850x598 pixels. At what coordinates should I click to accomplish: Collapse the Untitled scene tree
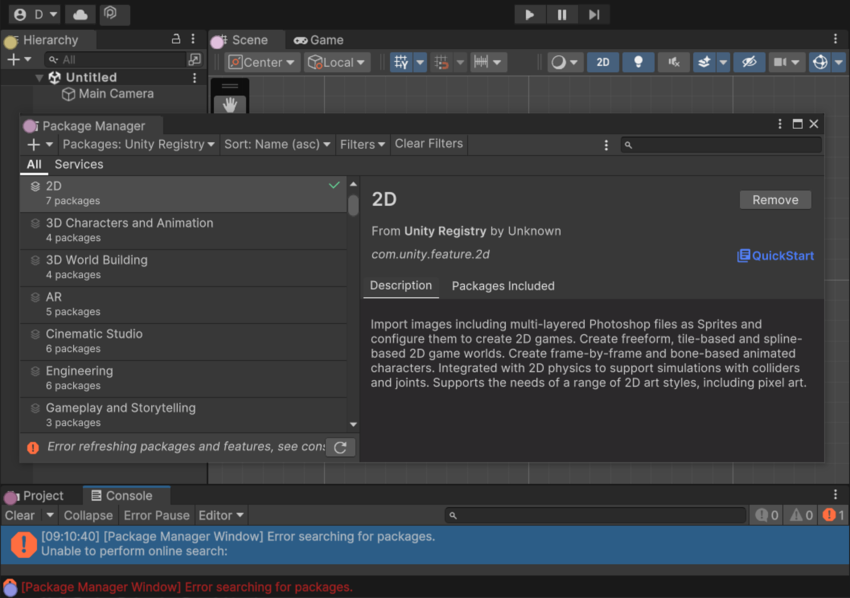[x=39, y=77]
